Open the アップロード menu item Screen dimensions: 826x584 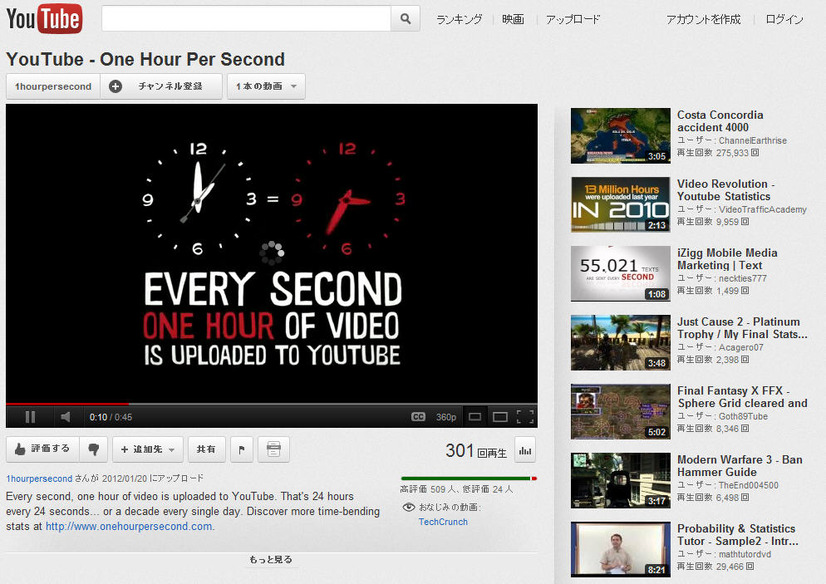573,19
